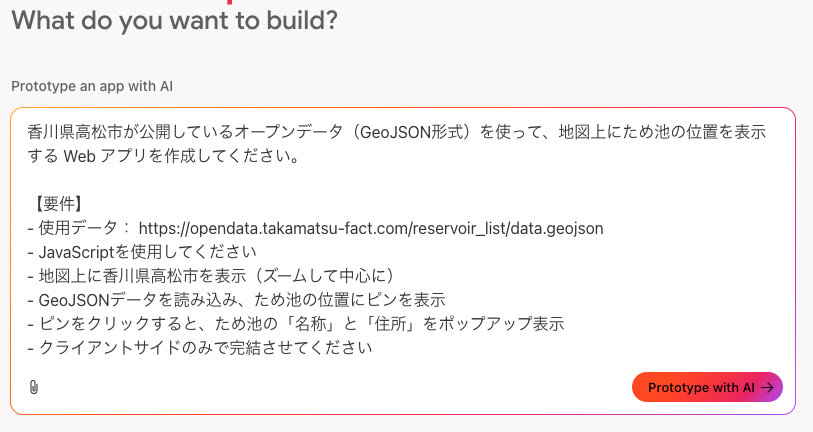813x432 pixels.
Task: Click the first prompt line starting with 香川県高松市
Action: point(397,132)
